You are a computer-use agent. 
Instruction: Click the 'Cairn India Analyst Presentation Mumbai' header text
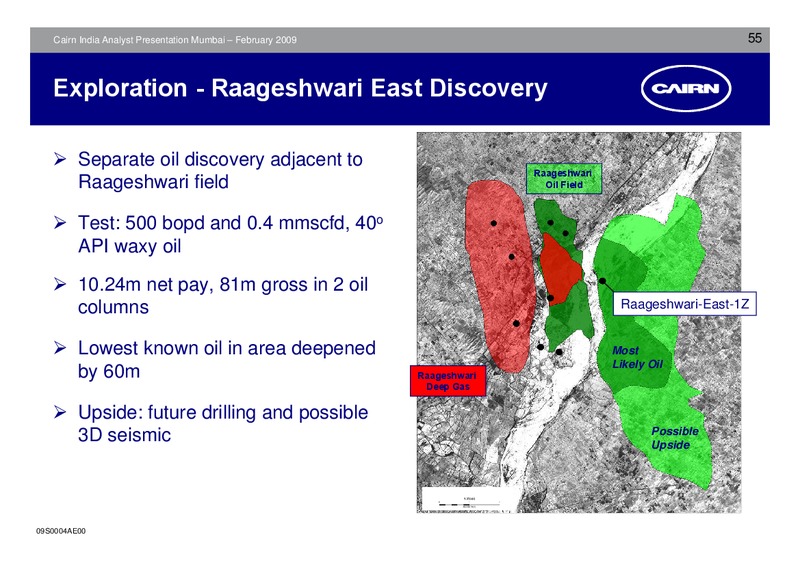point(174,40)
